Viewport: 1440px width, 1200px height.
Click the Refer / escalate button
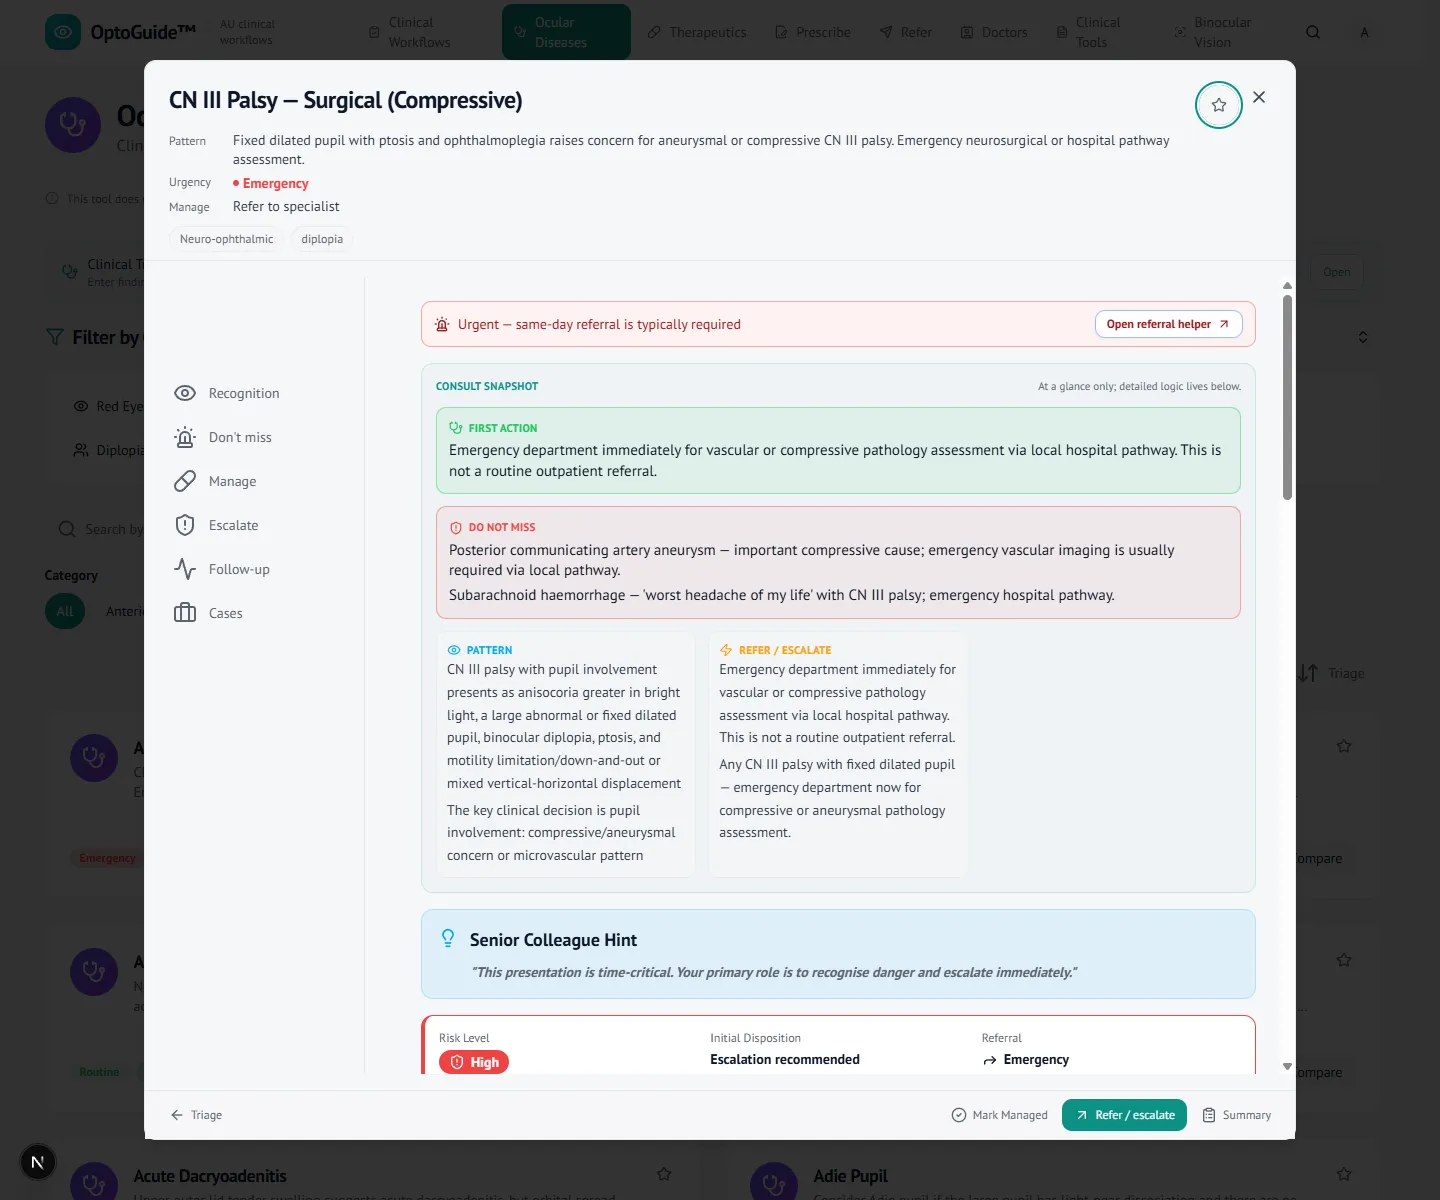click(1124, 1115)
